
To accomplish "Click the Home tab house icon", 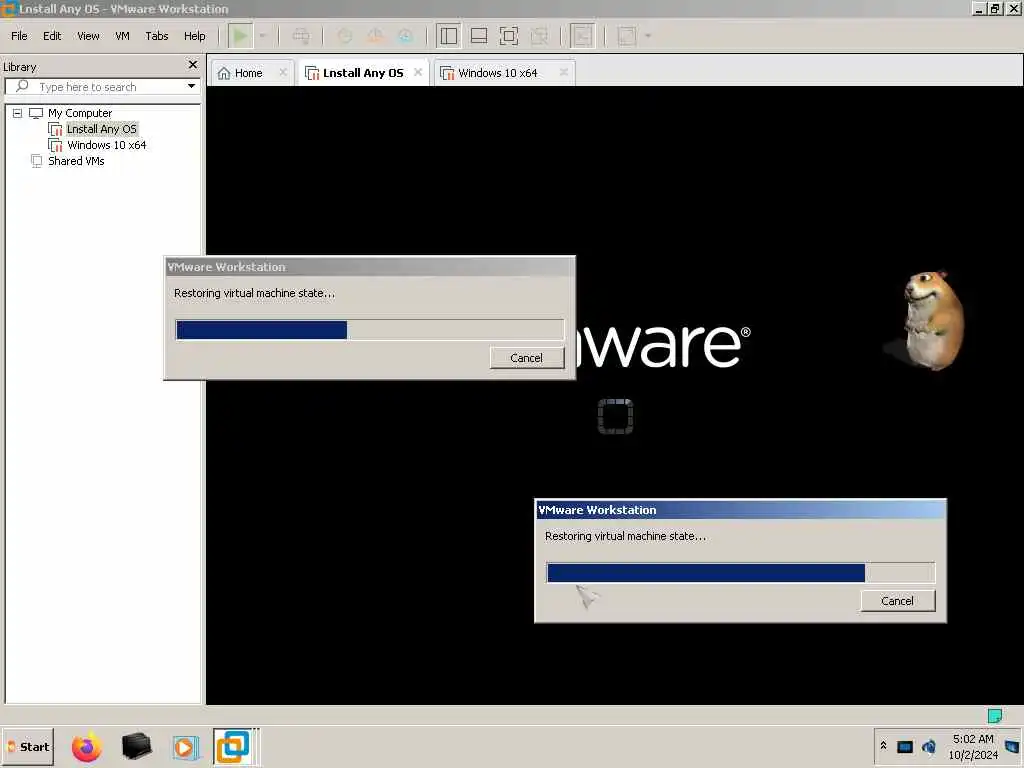I will coord(224,72).
